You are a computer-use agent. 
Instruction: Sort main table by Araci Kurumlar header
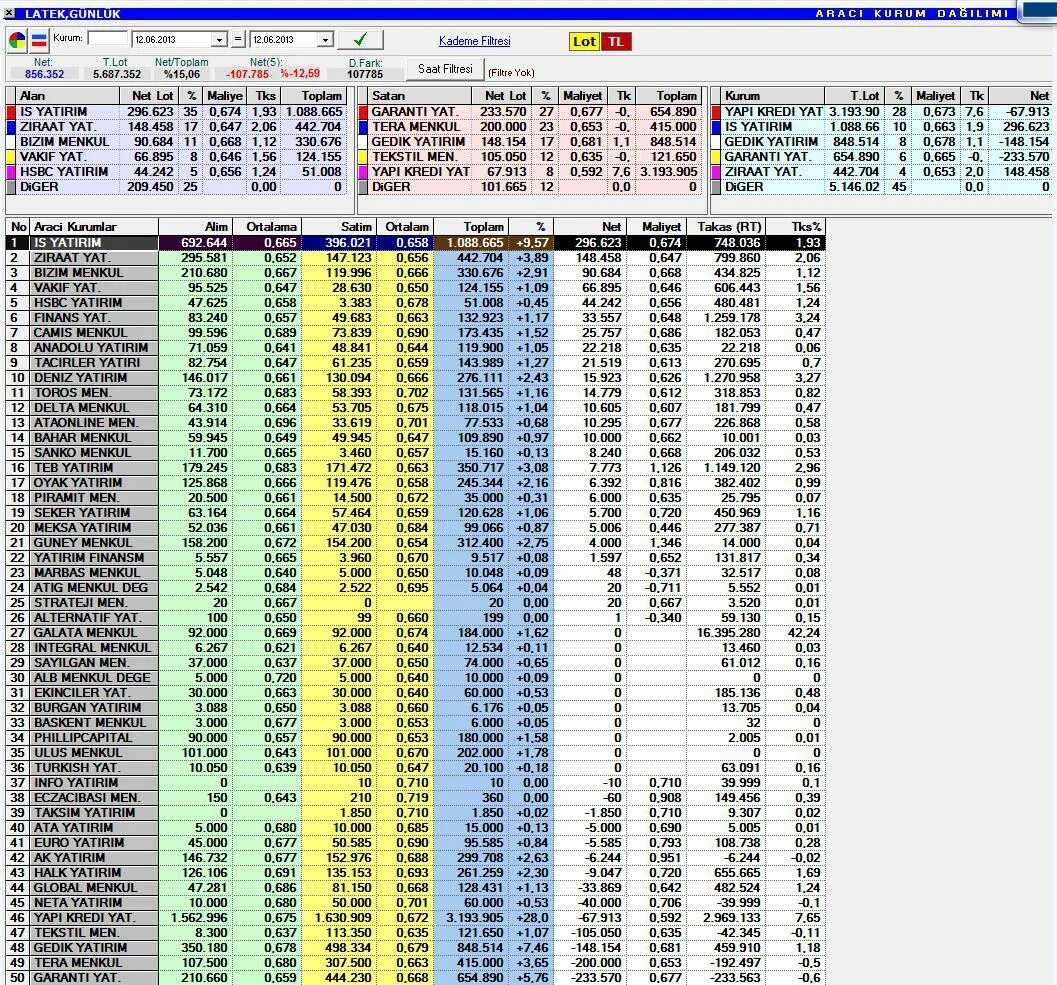pyautogui.click(x=94, y=227)
